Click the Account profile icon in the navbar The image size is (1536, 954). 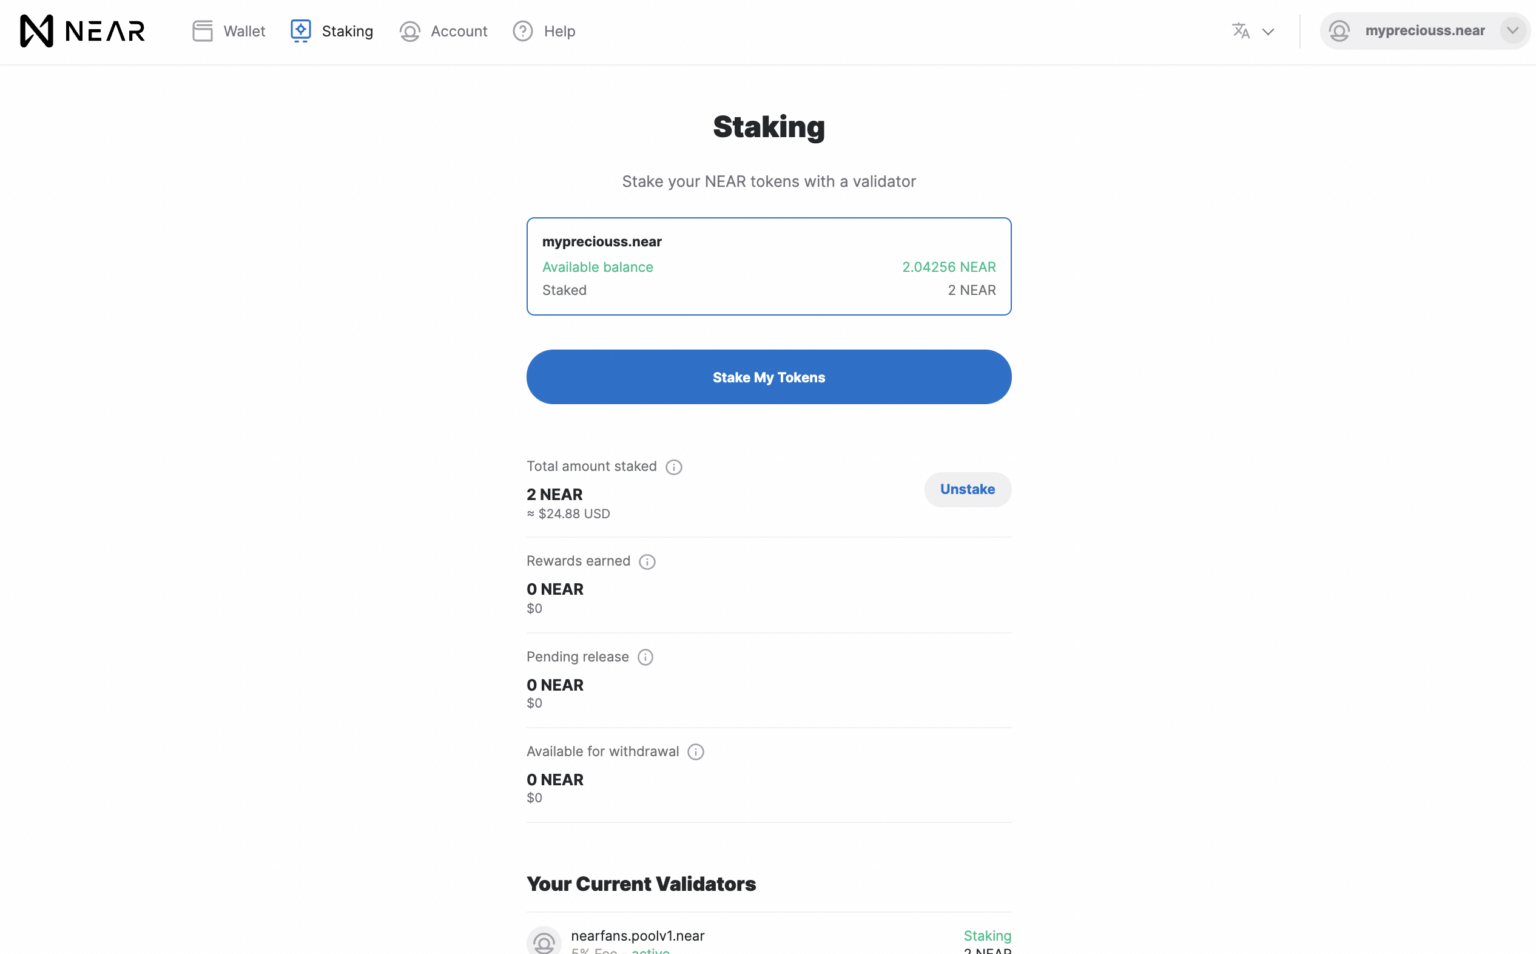pyautogui.click(x=409, y=31)
